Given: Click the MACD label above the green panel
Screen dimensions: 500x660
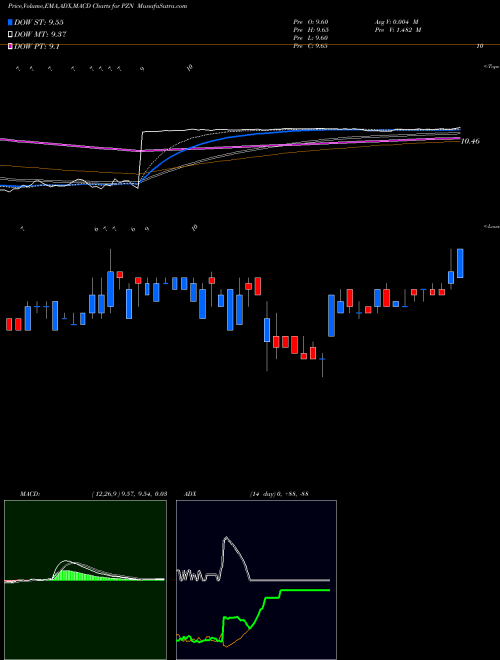Looking at the screenshot, I should point(29,494).
